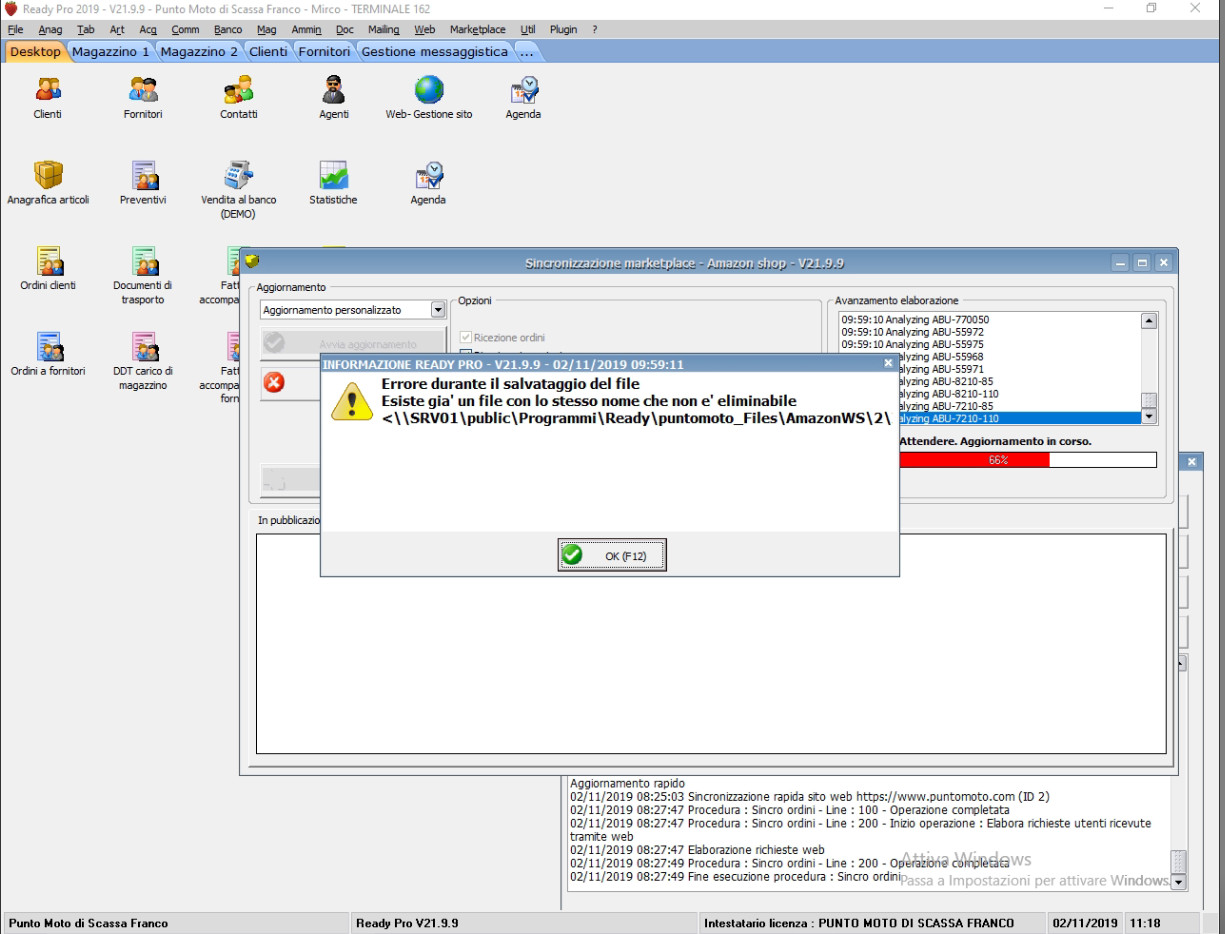The width and height of the screenshot is (1225, 934).
Task: Click the Ready Pro strawberry title bar icon
Action: coord(11,8)
